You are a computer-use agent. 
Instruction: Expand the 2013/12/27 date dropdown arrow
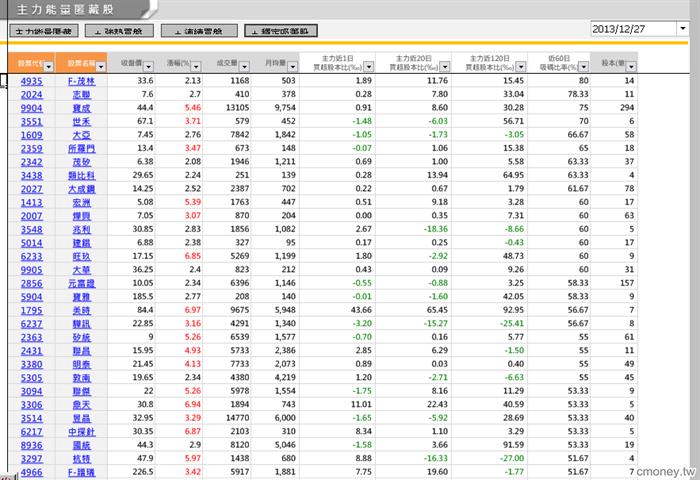tap(683, 29)
